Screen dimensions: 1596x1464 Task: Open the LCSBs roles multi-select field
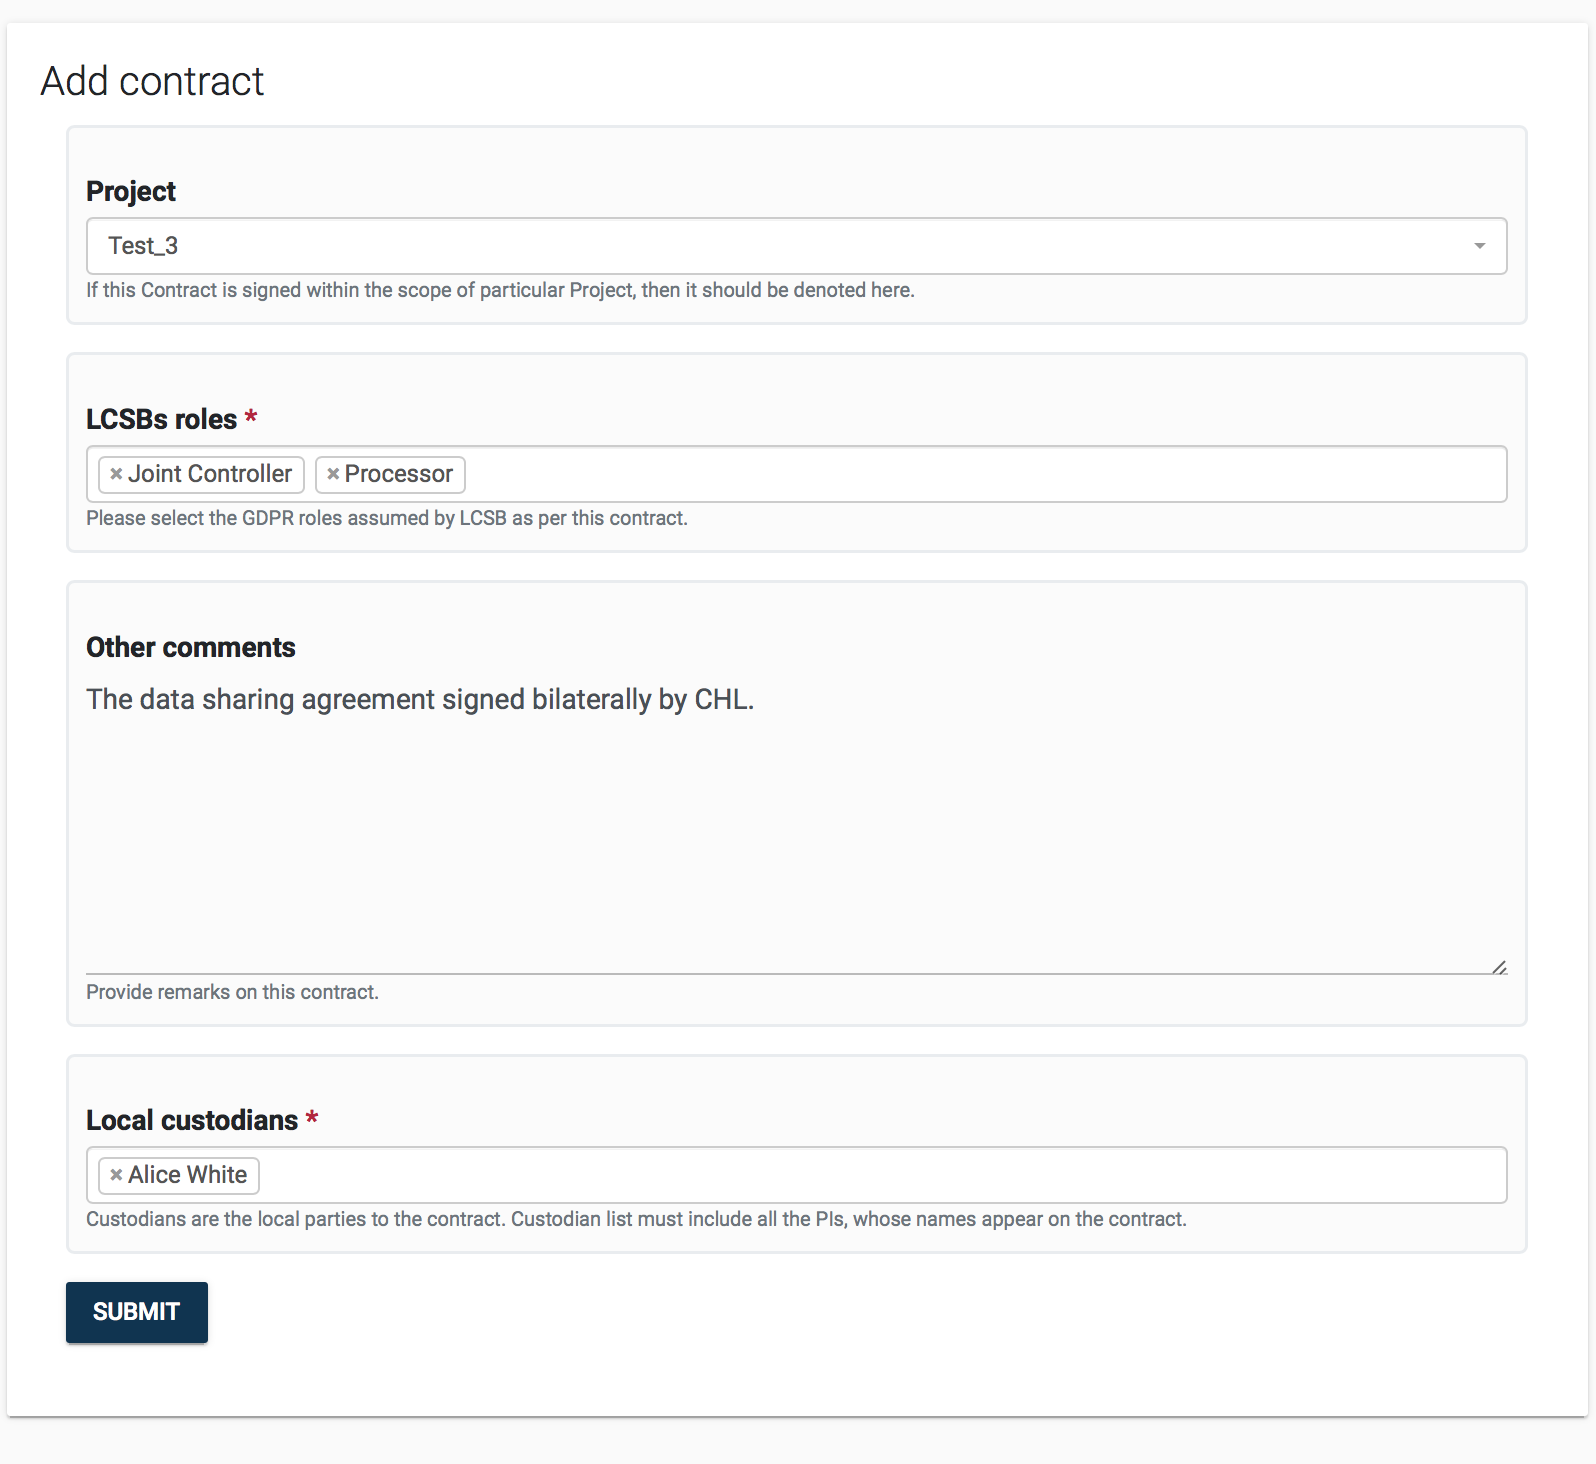coord(980,474)
